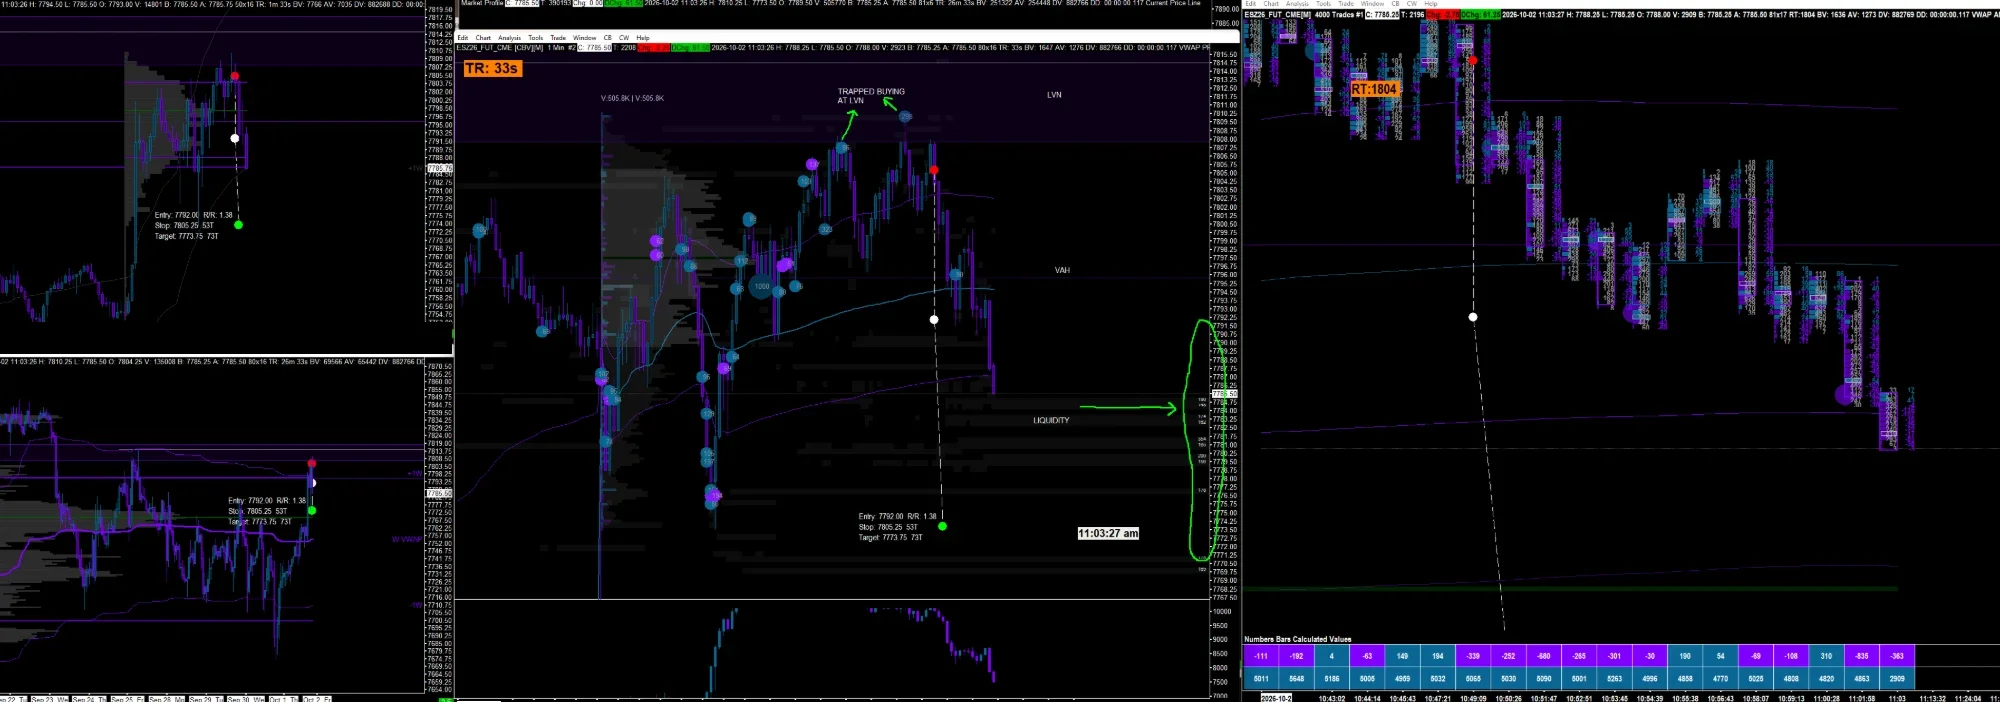Open the Trade menu in the 4000 Trades window

tap(1346, 3)
